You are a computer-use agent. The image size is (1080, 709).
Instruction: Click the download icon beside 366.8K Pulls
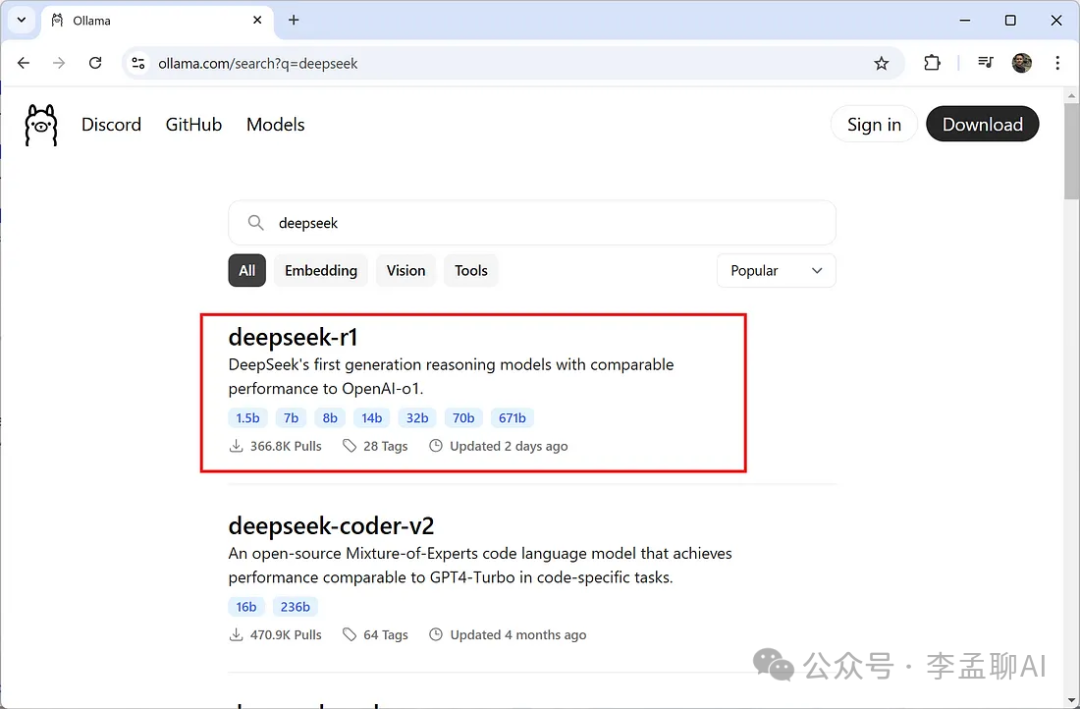(x=236, y=446)
